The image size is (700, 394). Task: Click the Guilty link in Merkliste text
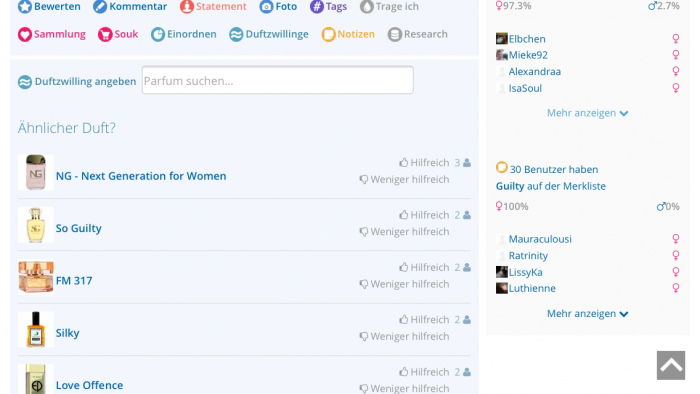pos(510,186)
